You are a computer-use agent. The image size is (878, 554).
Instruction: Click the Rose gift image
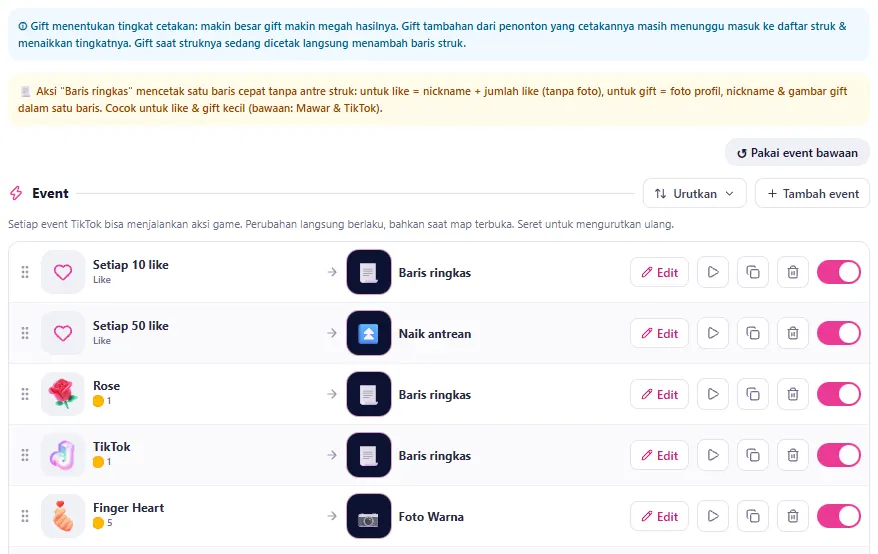click(x=63, y=394)
